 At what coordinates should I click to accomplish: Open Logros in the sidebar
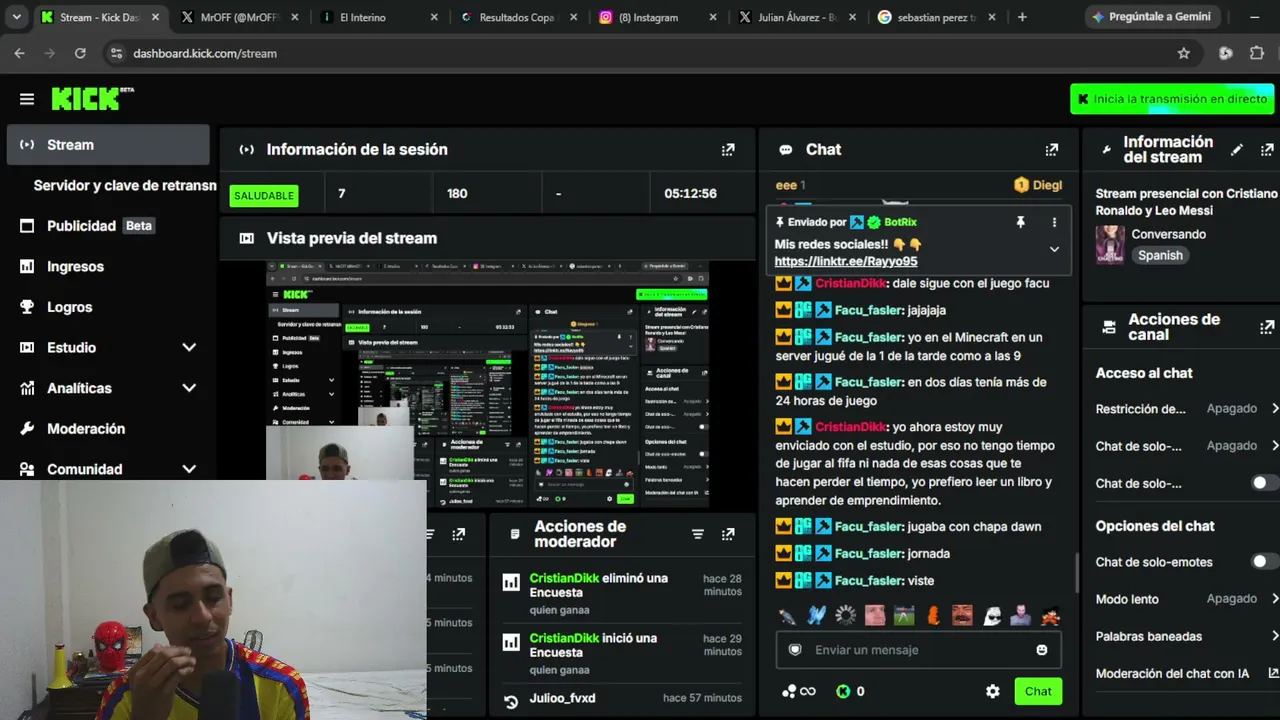(x=108, y=307)
